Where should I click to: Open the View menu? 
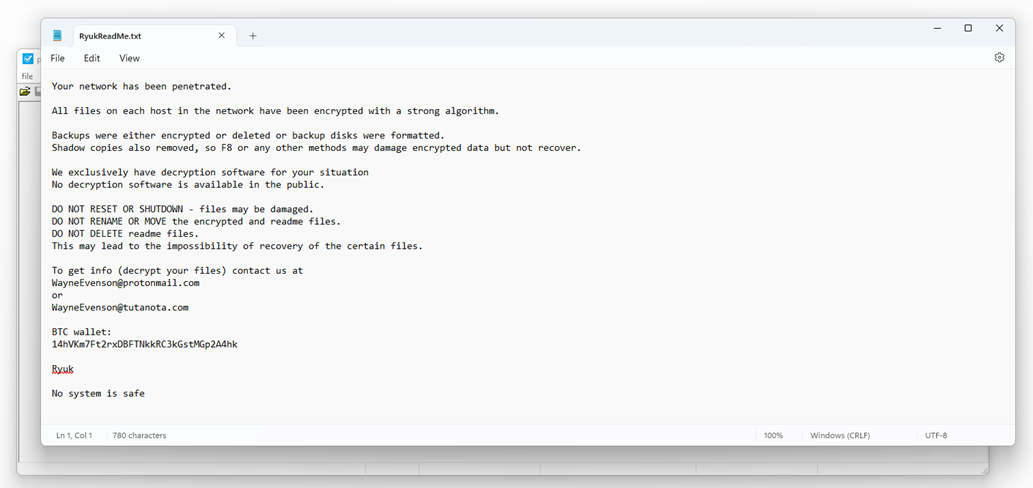click(x=130, y=59)
